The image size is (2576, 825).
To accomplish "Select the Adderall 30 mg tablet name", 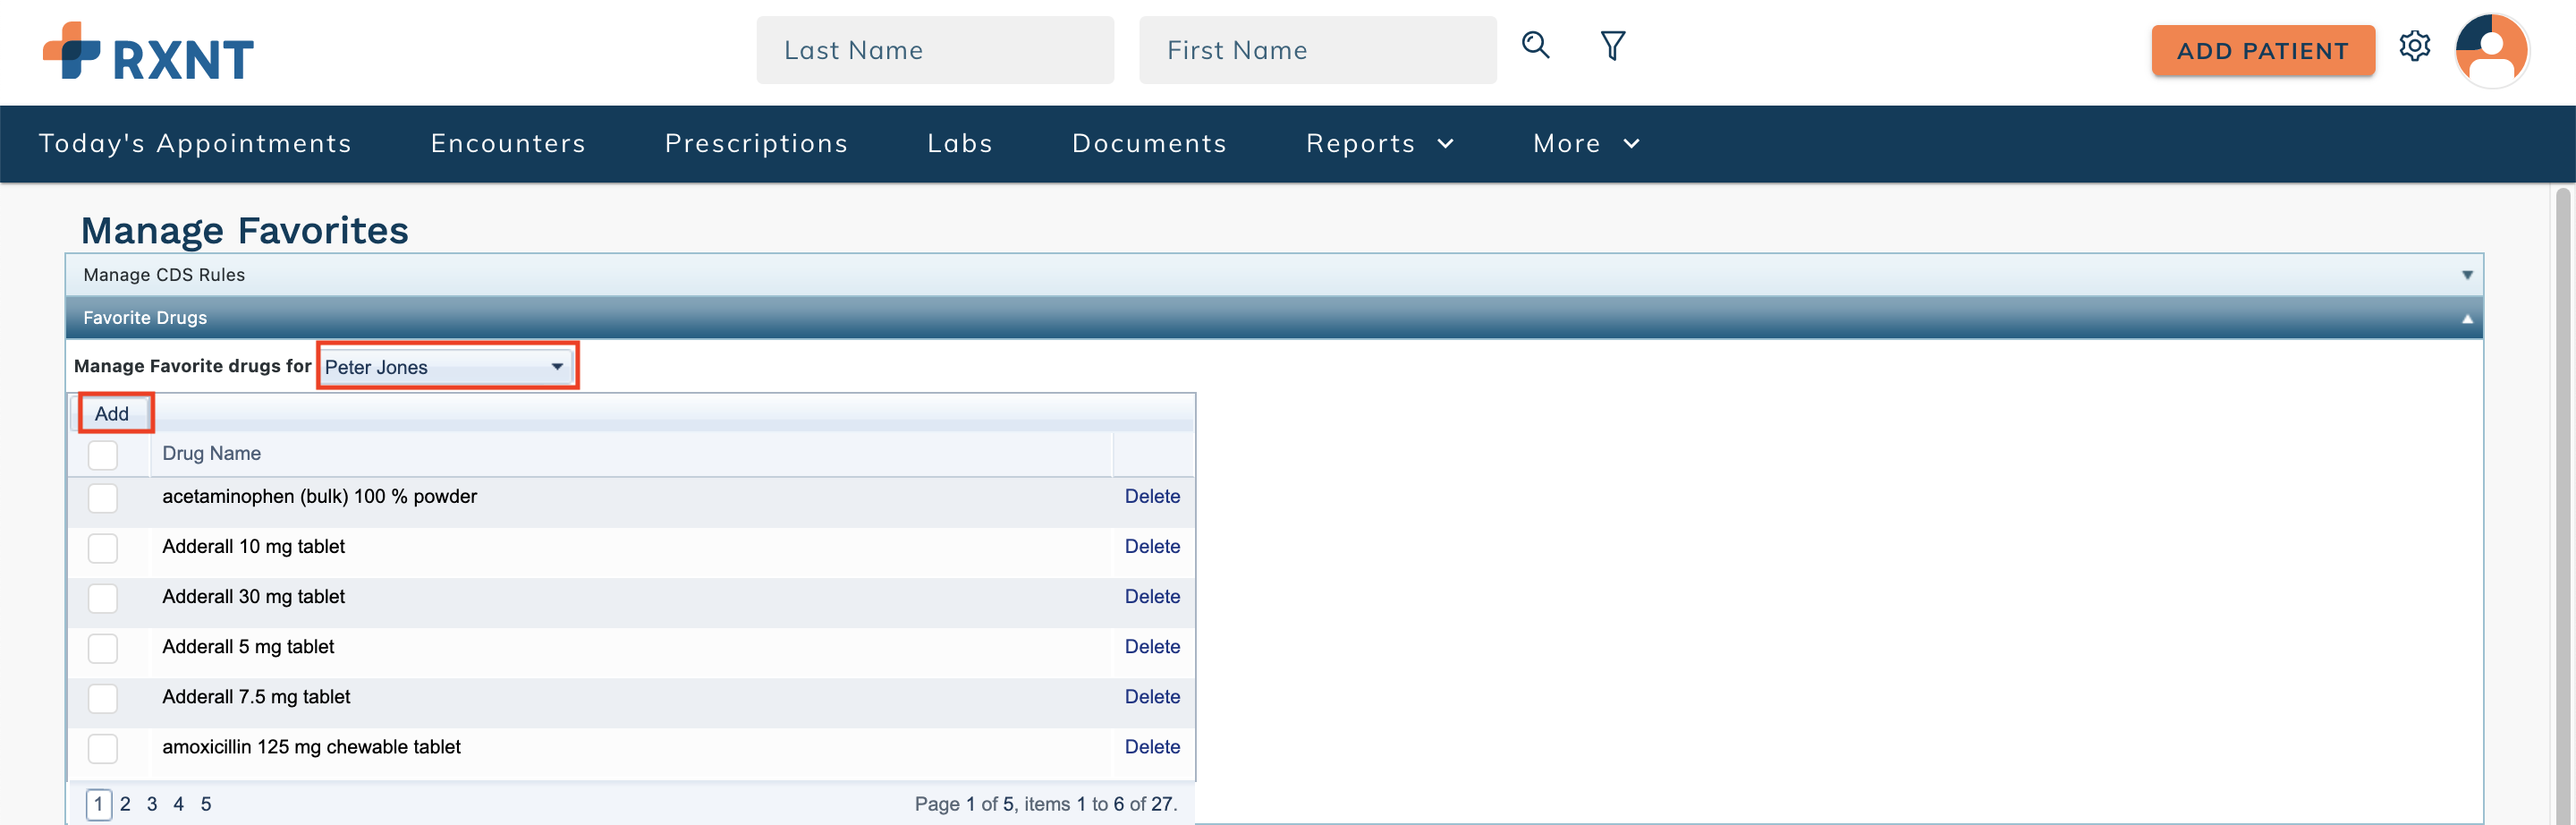I will (253, 597).
